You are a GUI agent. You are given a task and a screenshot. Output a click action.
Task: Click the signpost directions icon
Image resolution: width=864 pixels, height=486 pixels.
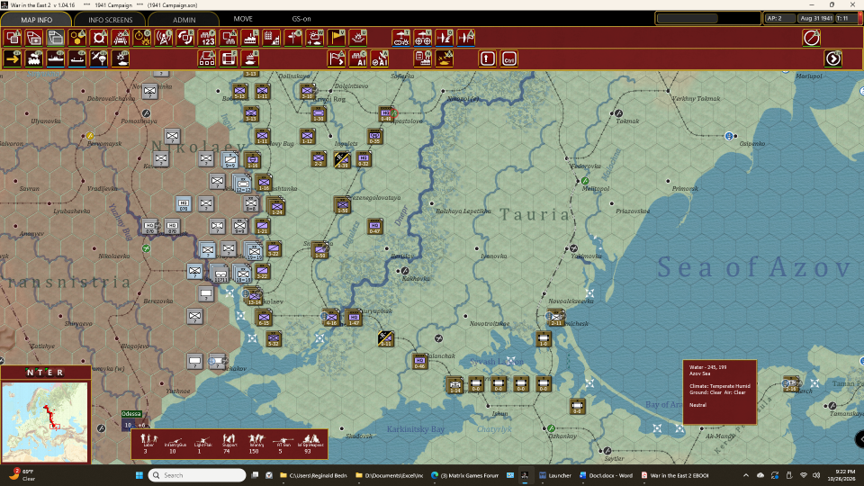click(294, 38)
